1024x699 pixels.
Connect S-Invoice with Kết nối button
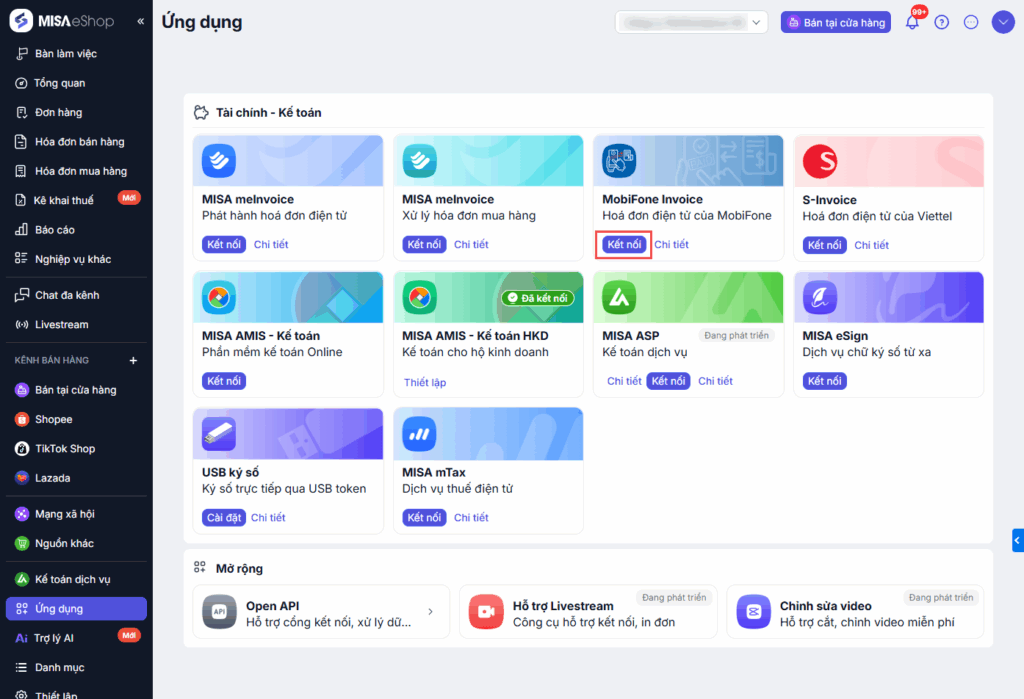tap(825, 245)
